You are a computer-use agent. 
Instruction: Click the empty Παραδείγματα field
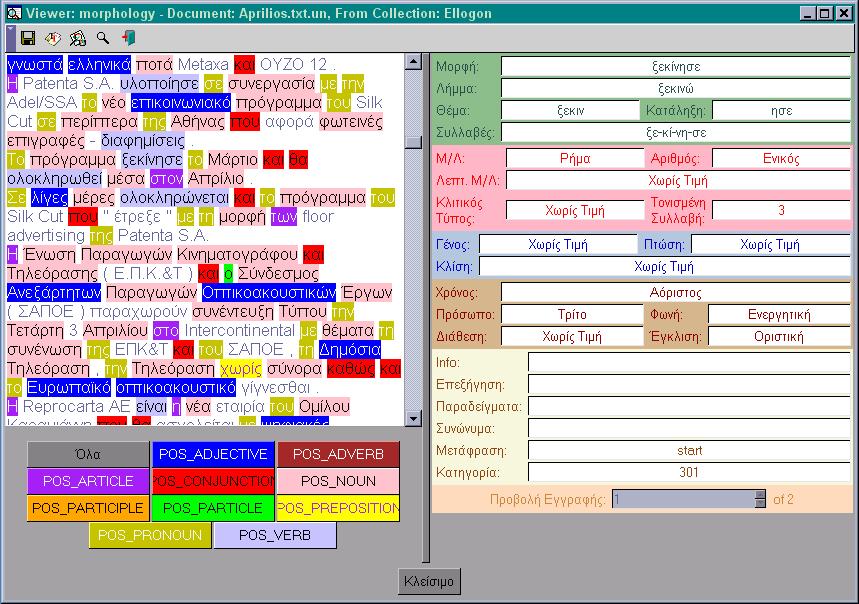tap(689, 406)
